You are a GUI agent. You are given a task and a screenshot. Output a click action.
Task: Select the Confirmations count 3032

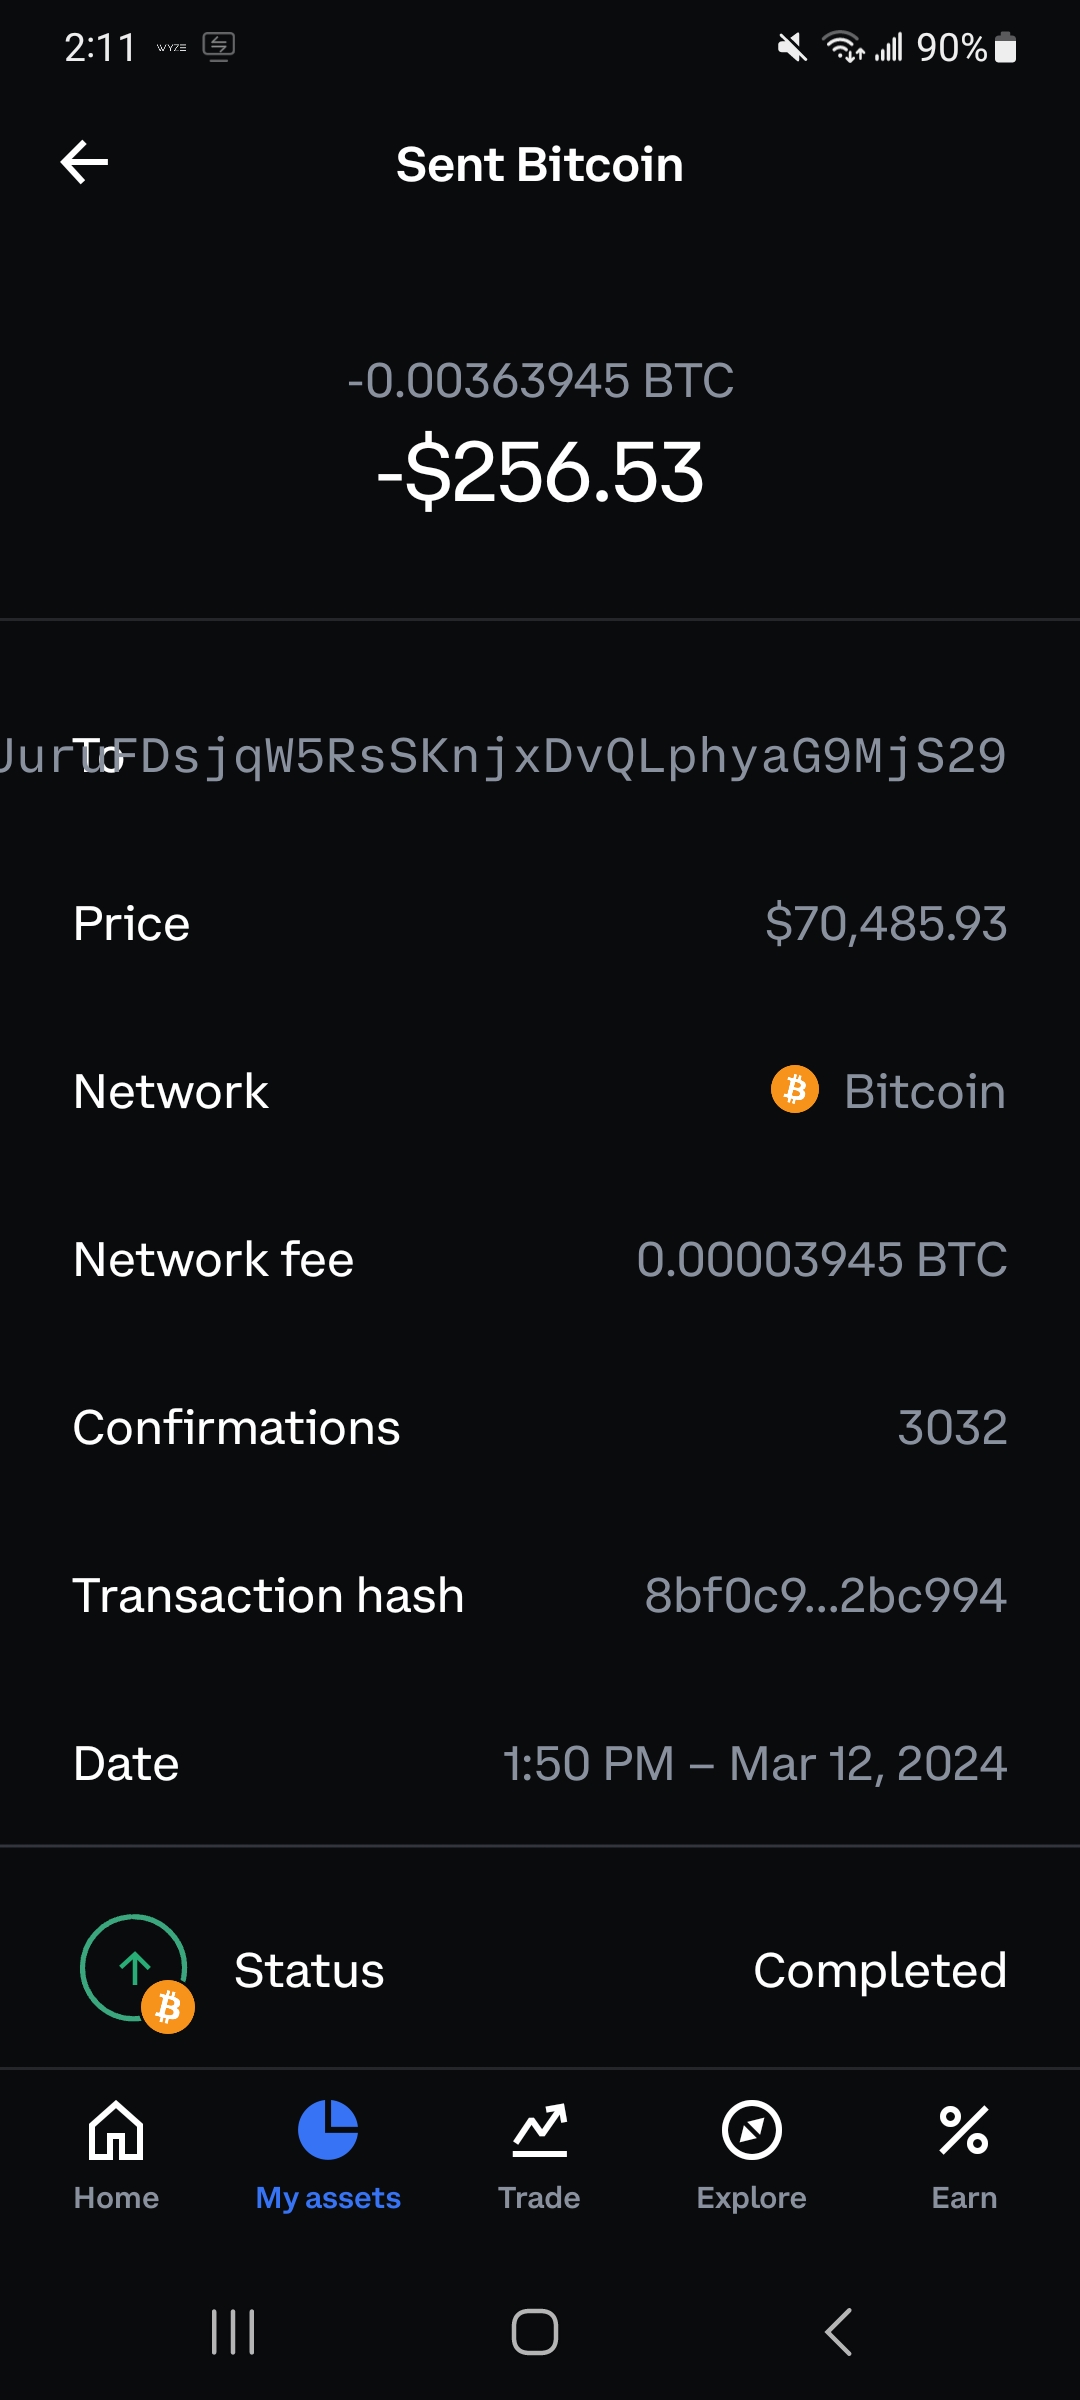pos(952,1427)
